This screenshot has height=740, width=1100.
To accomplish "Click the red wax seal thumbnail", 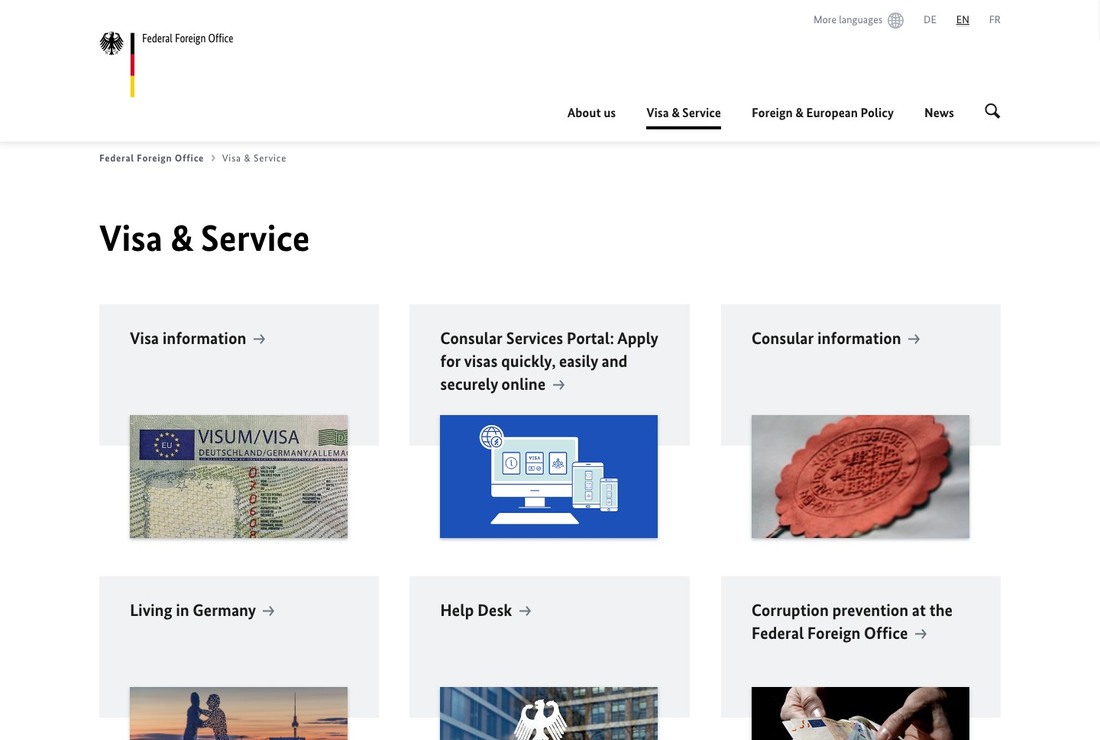I will point(860,477).
